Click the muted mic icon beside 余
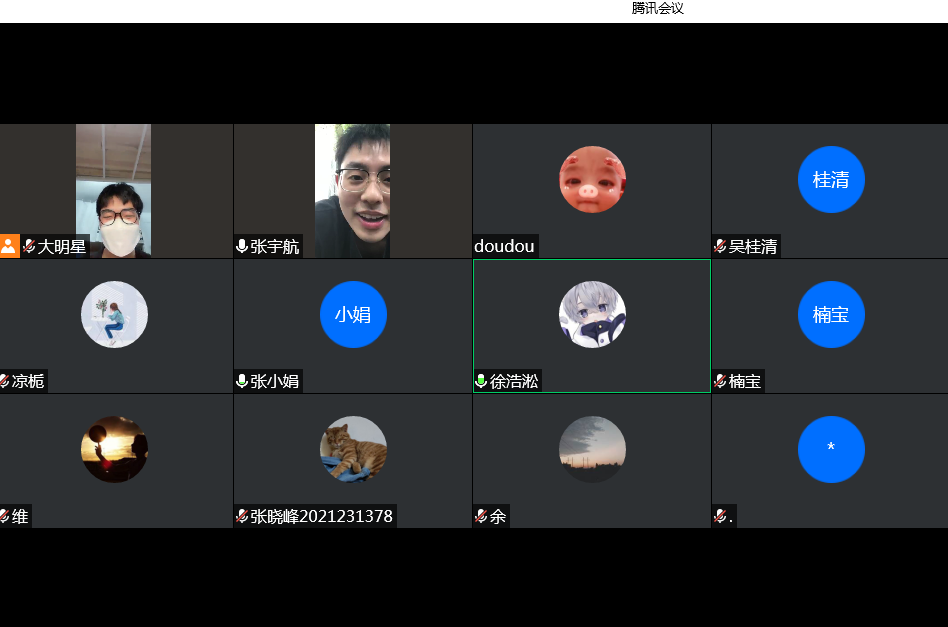The width and height of the screenshot is (948, 627). tap(481, 516)
